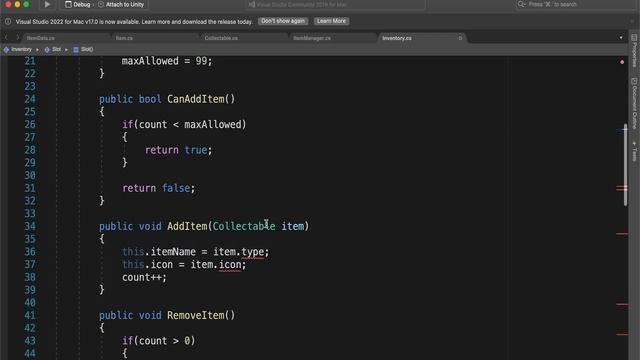The width and height of the screenshot is (640, 360).
Task: Open the Properties side panel
Action: (x=634, y=51)
